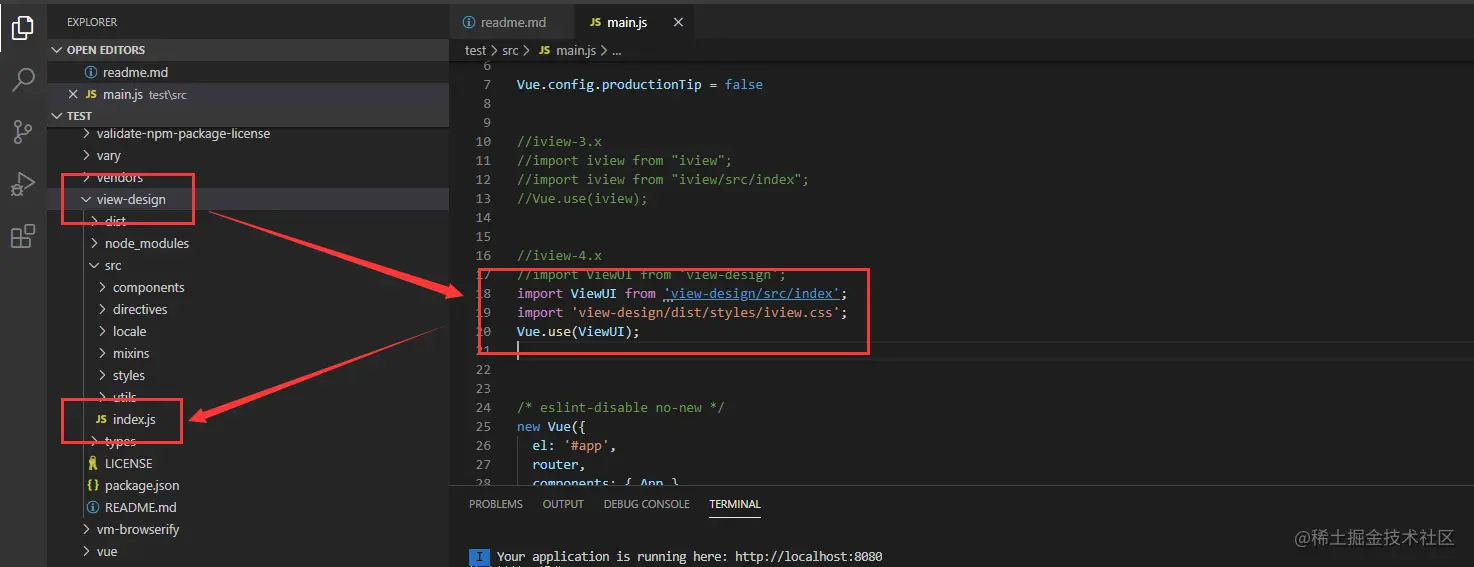Select the TERMINAL panel tab
Screen dimensions: 1474x567
click(735, 504)
